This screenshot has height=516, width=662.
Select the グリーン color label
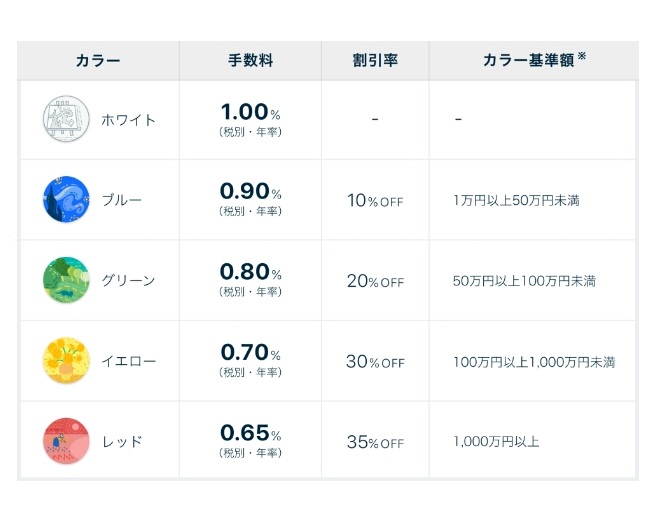coord(128,280)
